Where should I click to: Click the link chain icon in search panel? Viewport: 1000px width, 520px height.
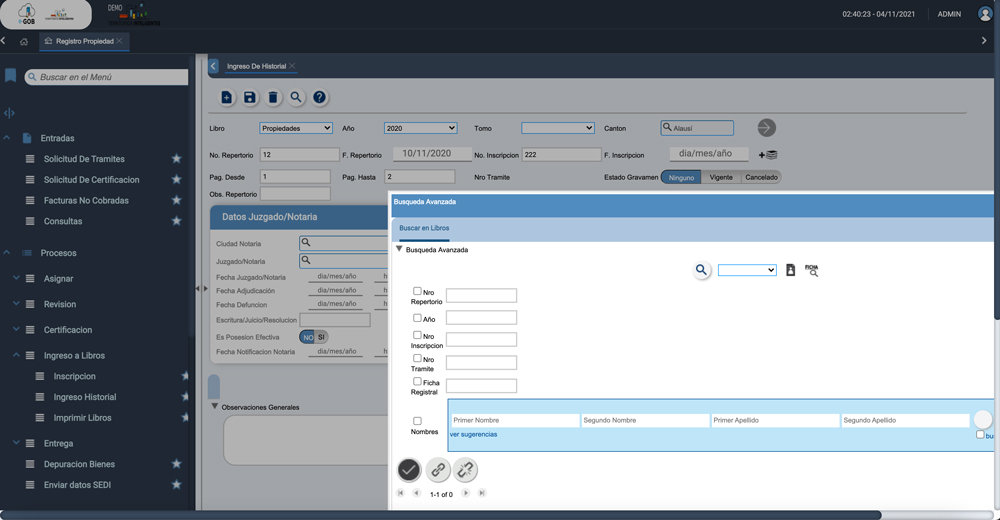pyautogui.click(x=438, y=470)
